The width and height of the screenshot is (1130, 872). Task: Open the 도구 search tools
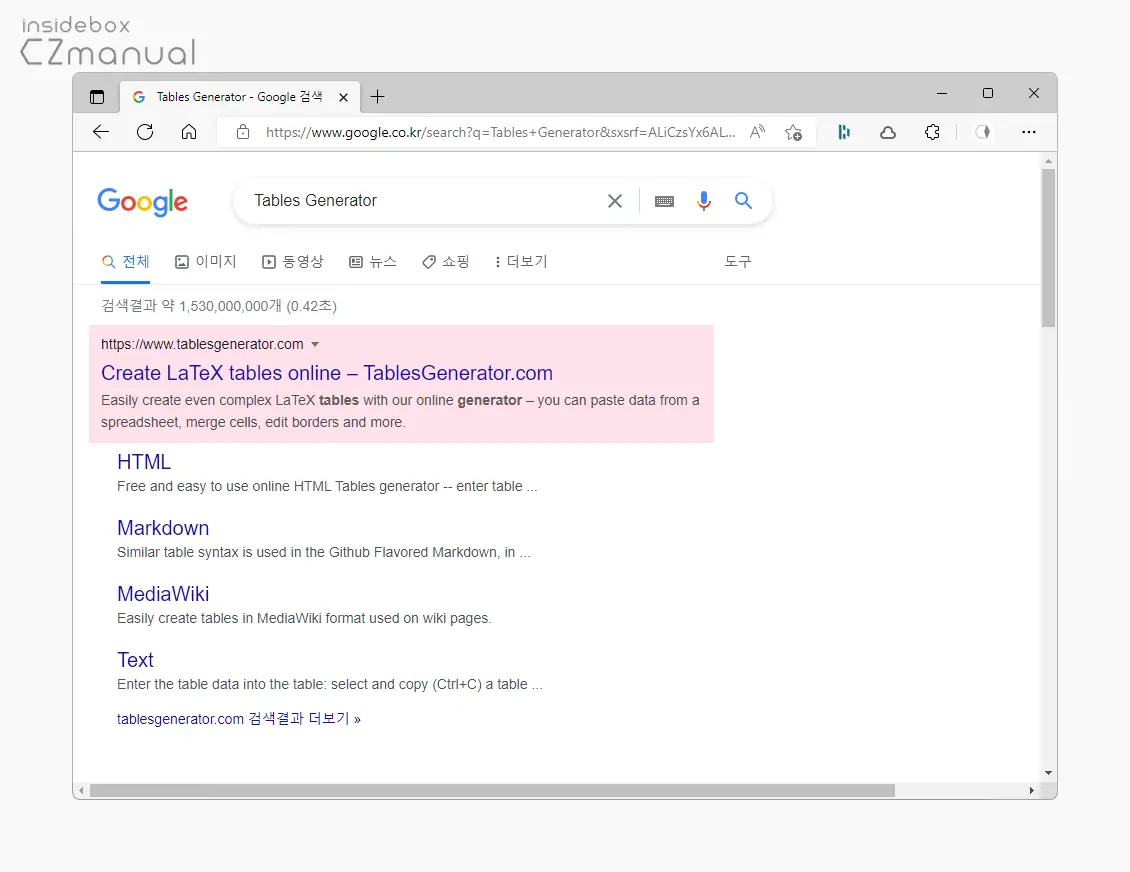click(738, 262)
